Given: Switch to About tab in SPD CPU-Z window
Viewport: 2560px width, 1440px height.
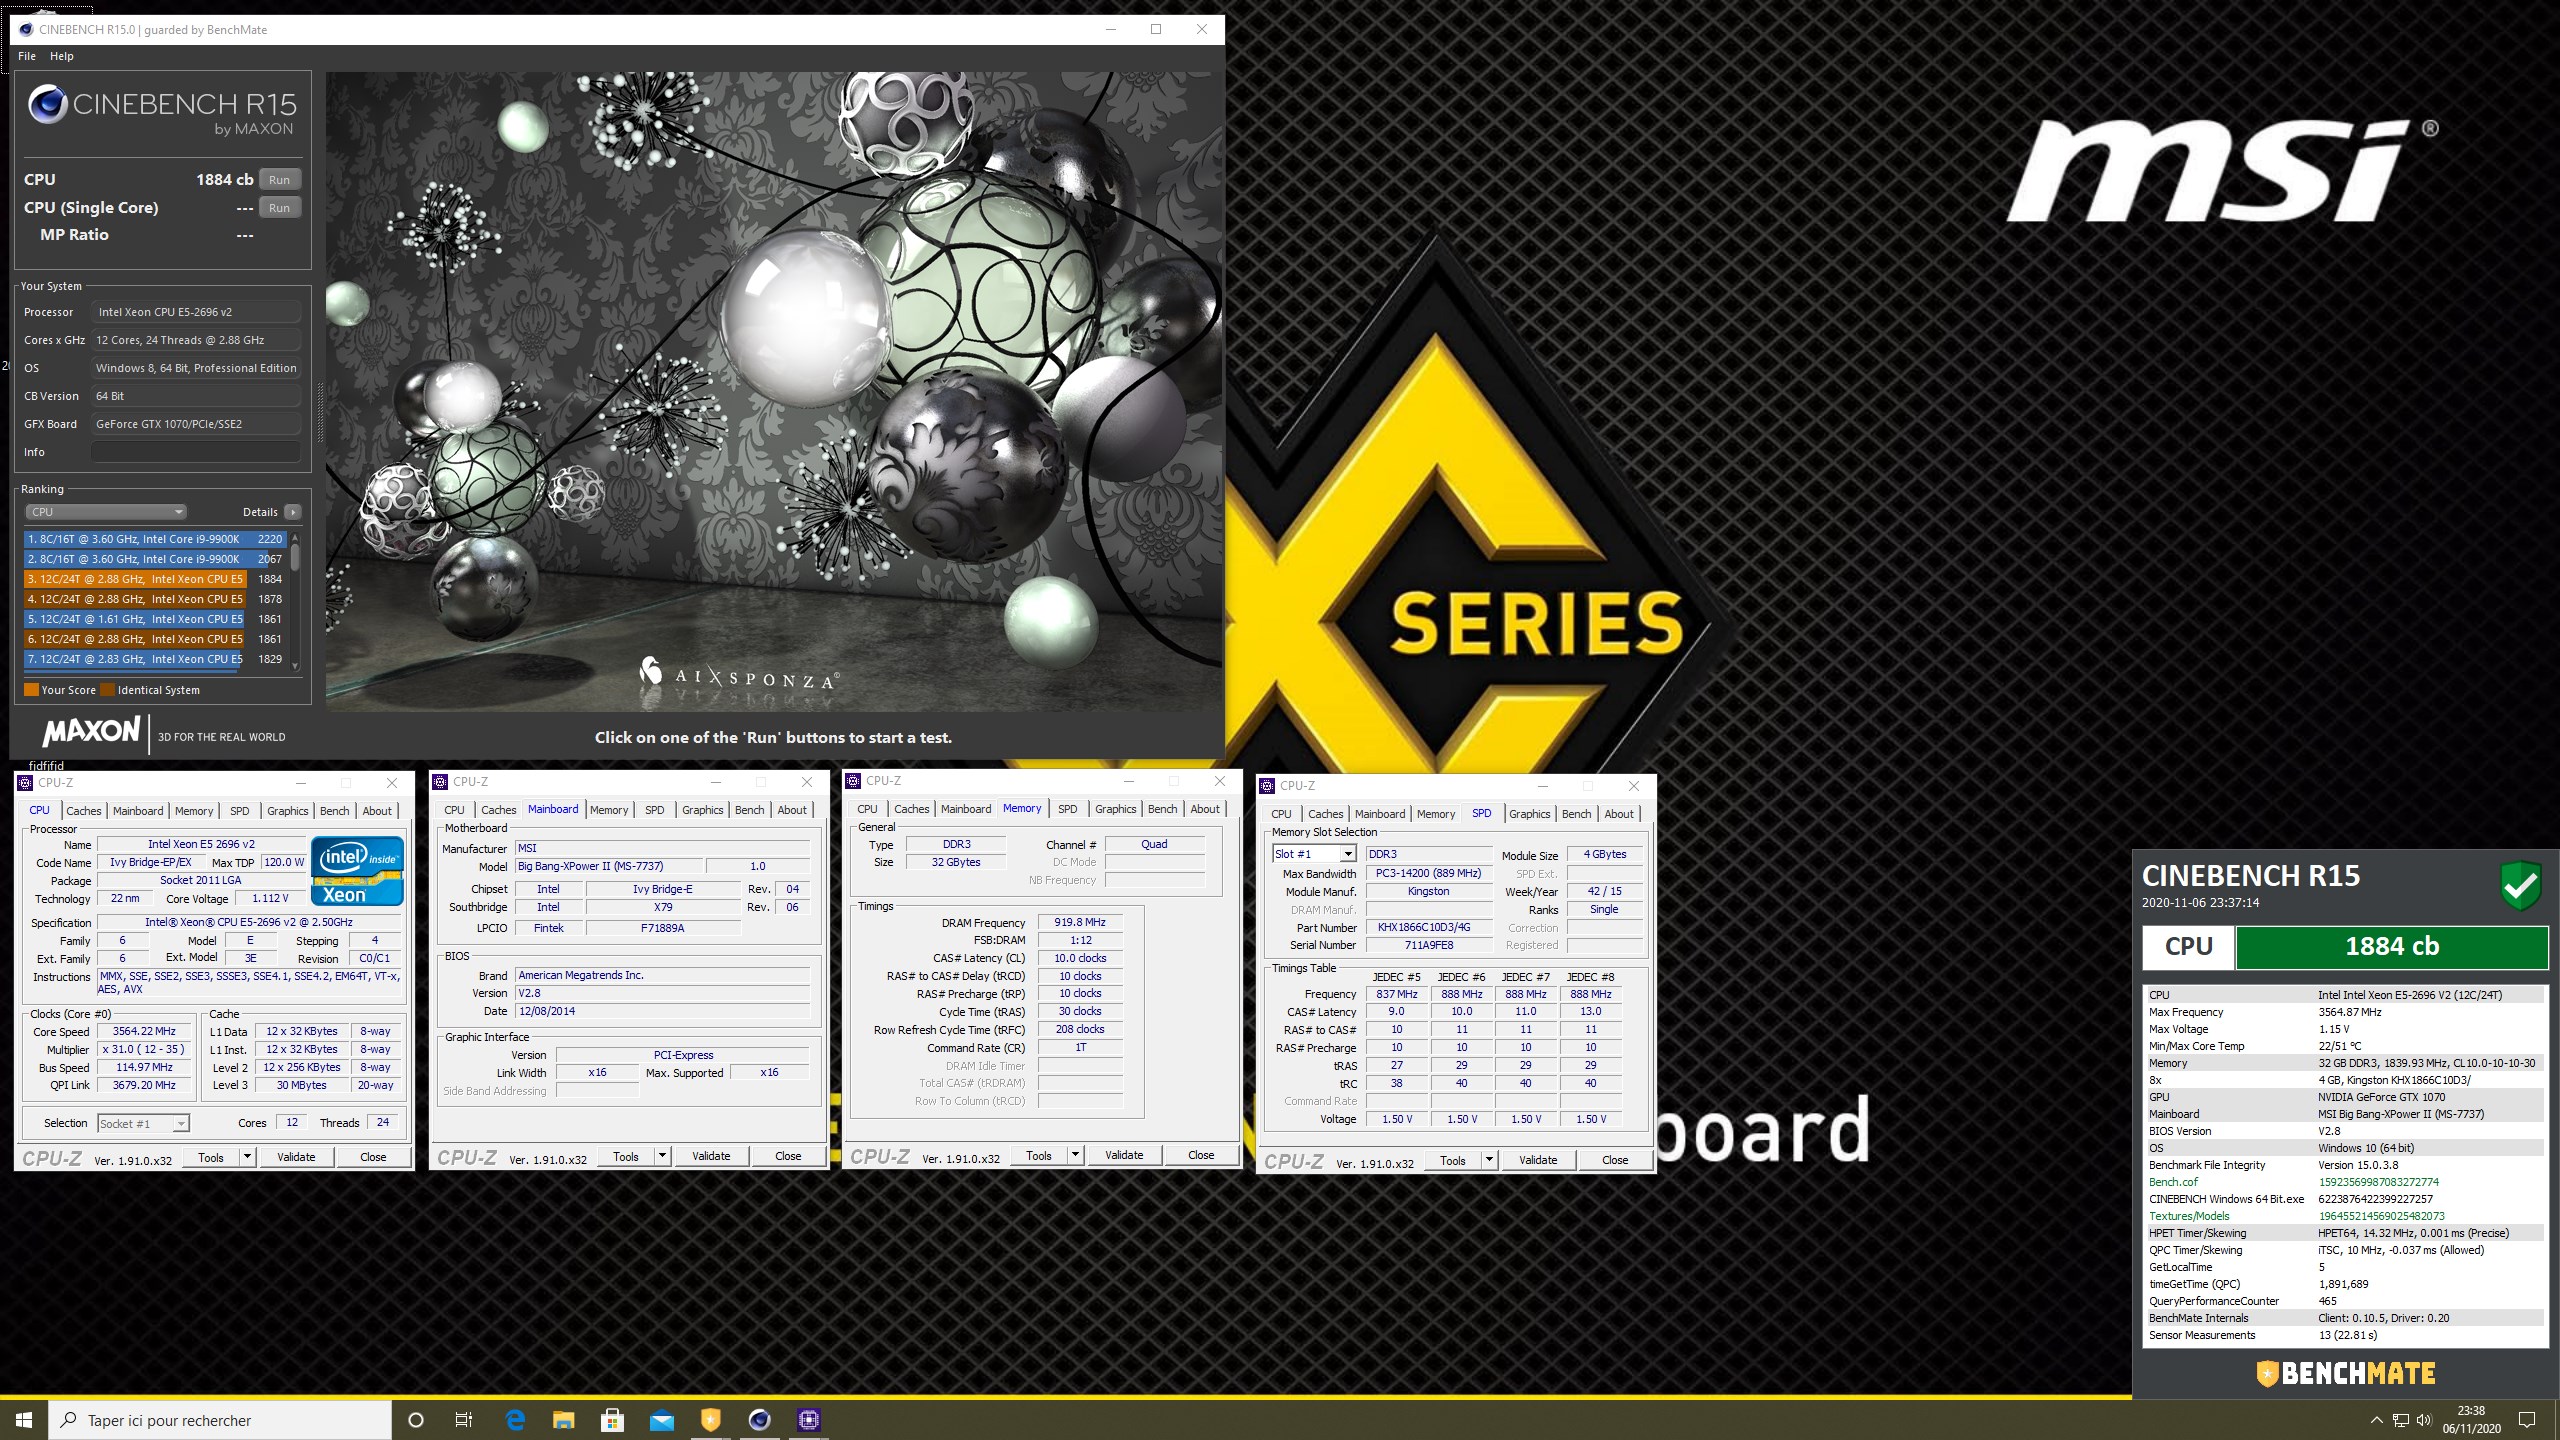Looking at the screenshot, I should (1619, 814).
